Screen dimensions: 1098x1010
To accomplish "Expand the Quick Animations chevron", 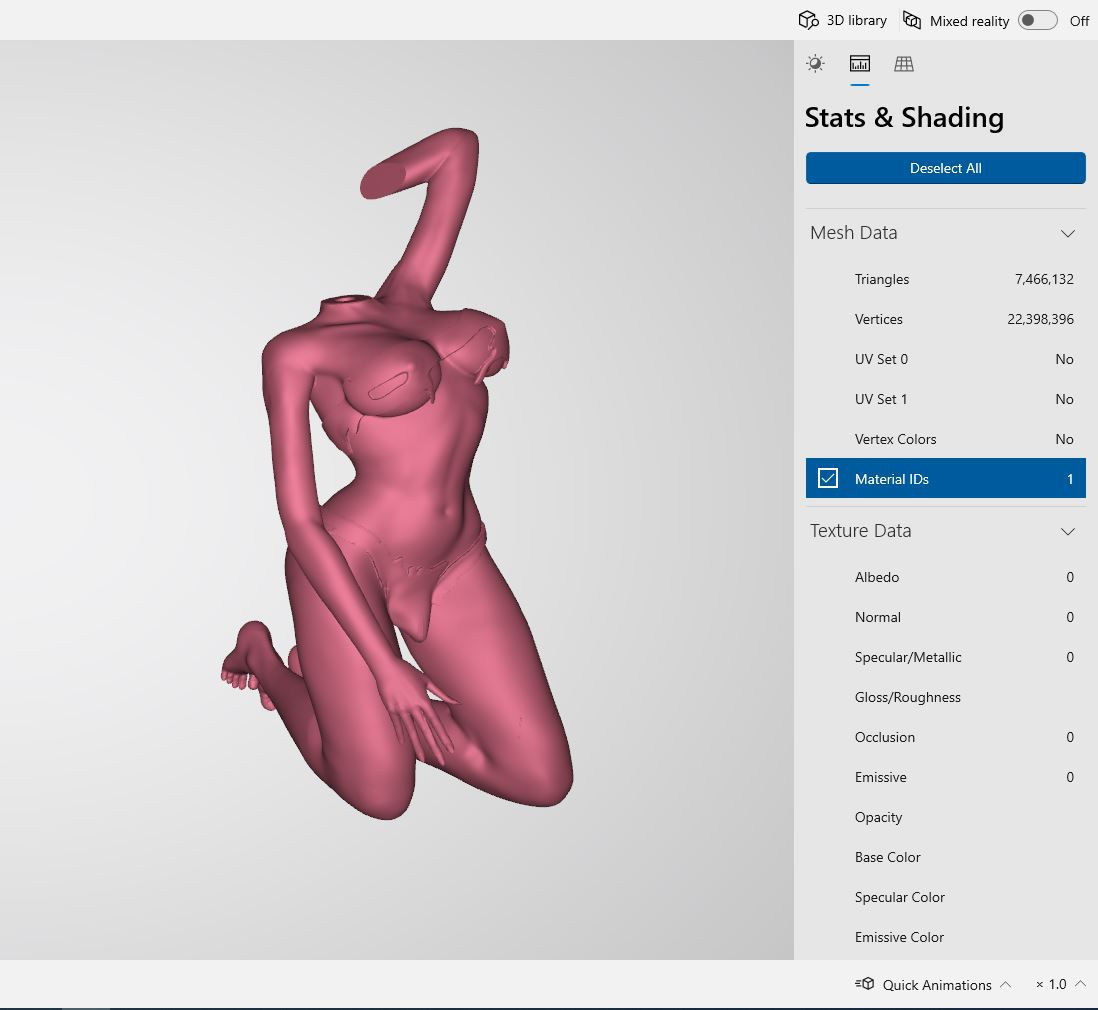I will pos(1006,984).
